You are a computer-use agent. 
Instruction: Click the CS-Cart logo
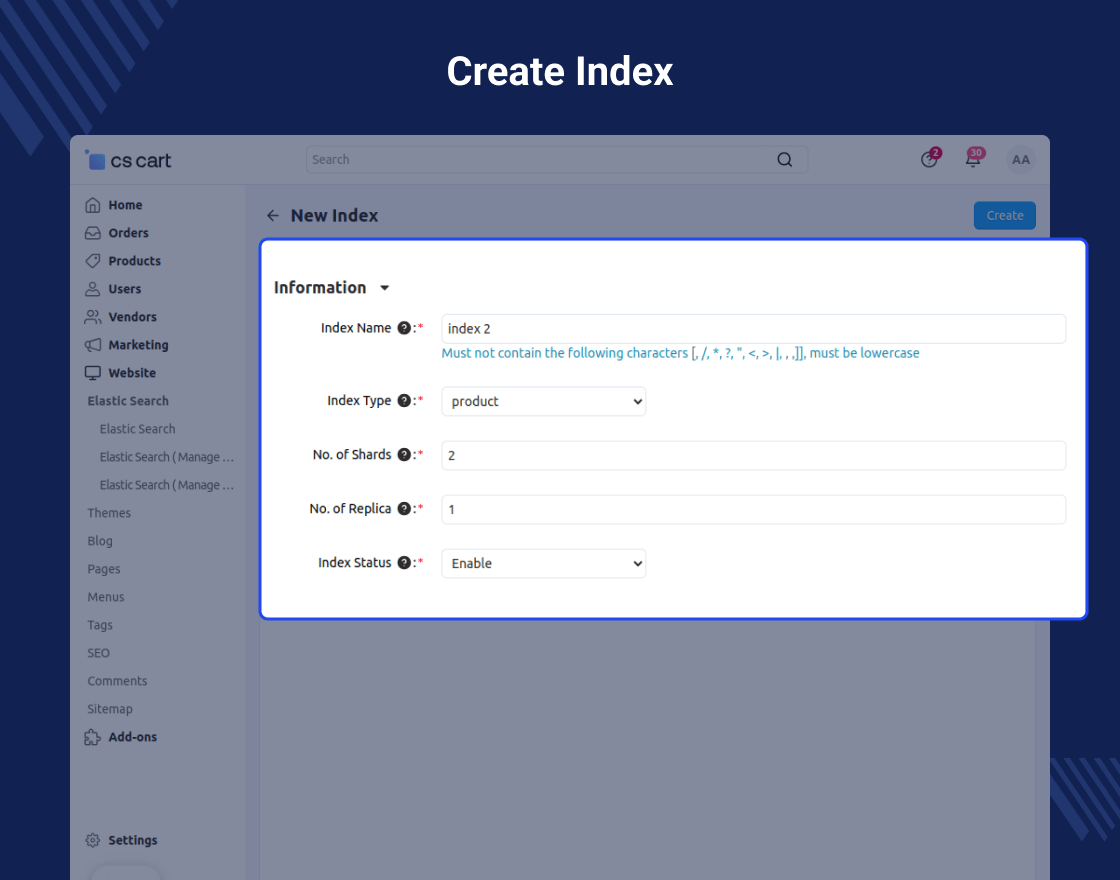pyautogui.click(x=129, y=160)
